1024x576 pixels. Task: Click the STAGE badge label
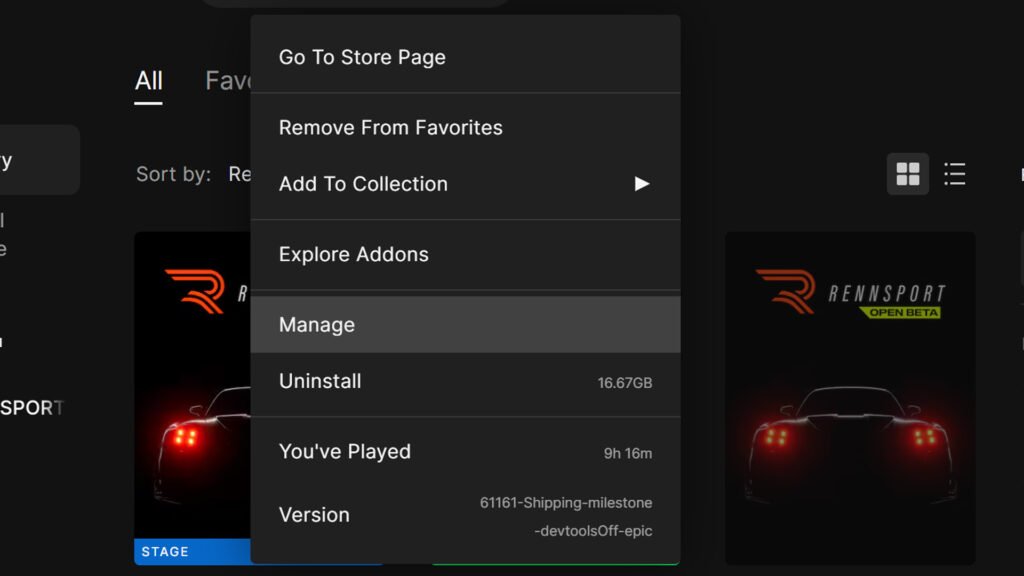pyautogui.click(x=165, y=552)
